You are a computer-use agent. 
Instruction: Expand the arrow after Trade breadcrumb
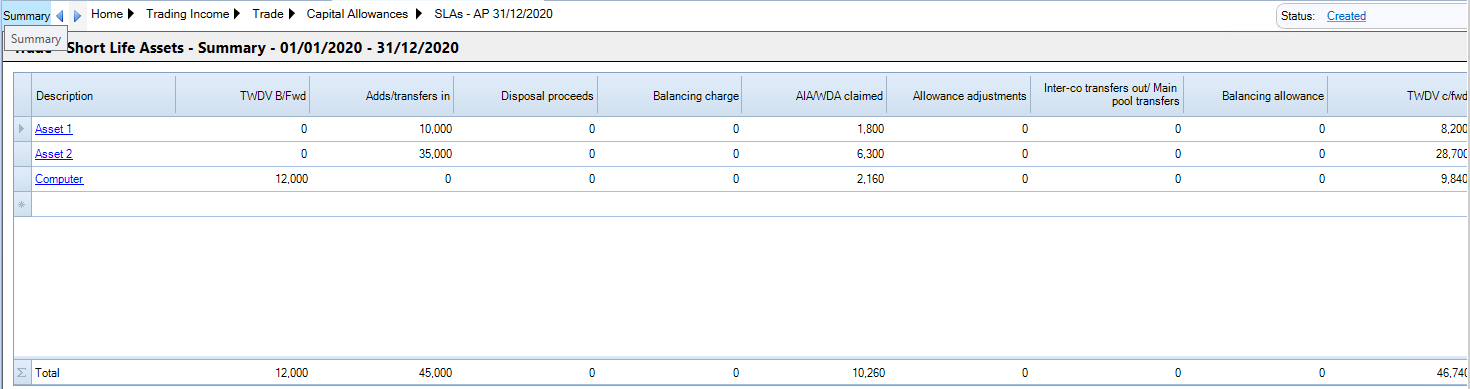click(292, 15)
